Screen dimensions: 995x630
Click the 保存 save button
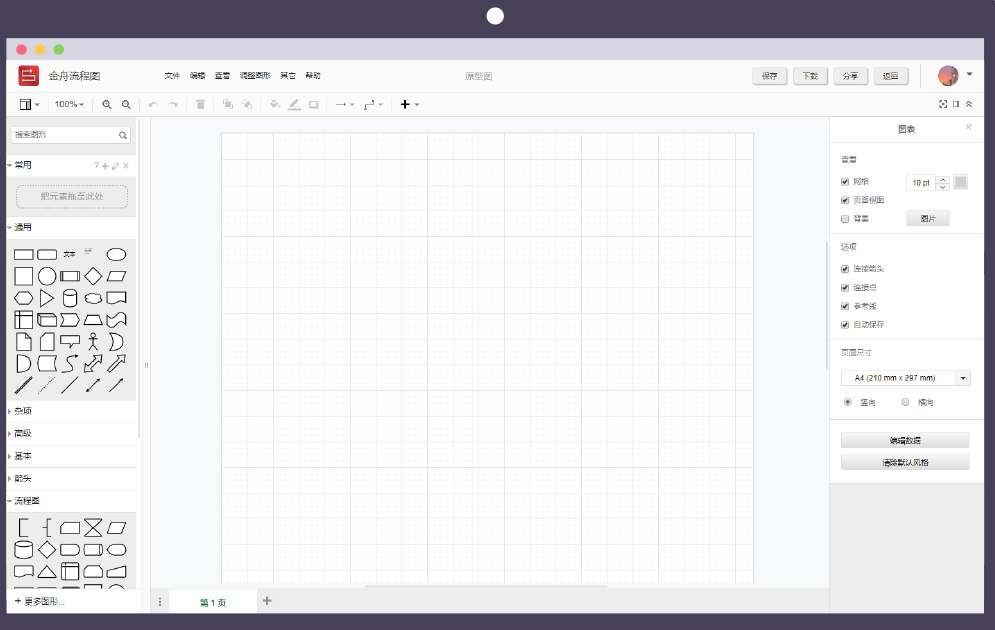(x=769, y=76)
